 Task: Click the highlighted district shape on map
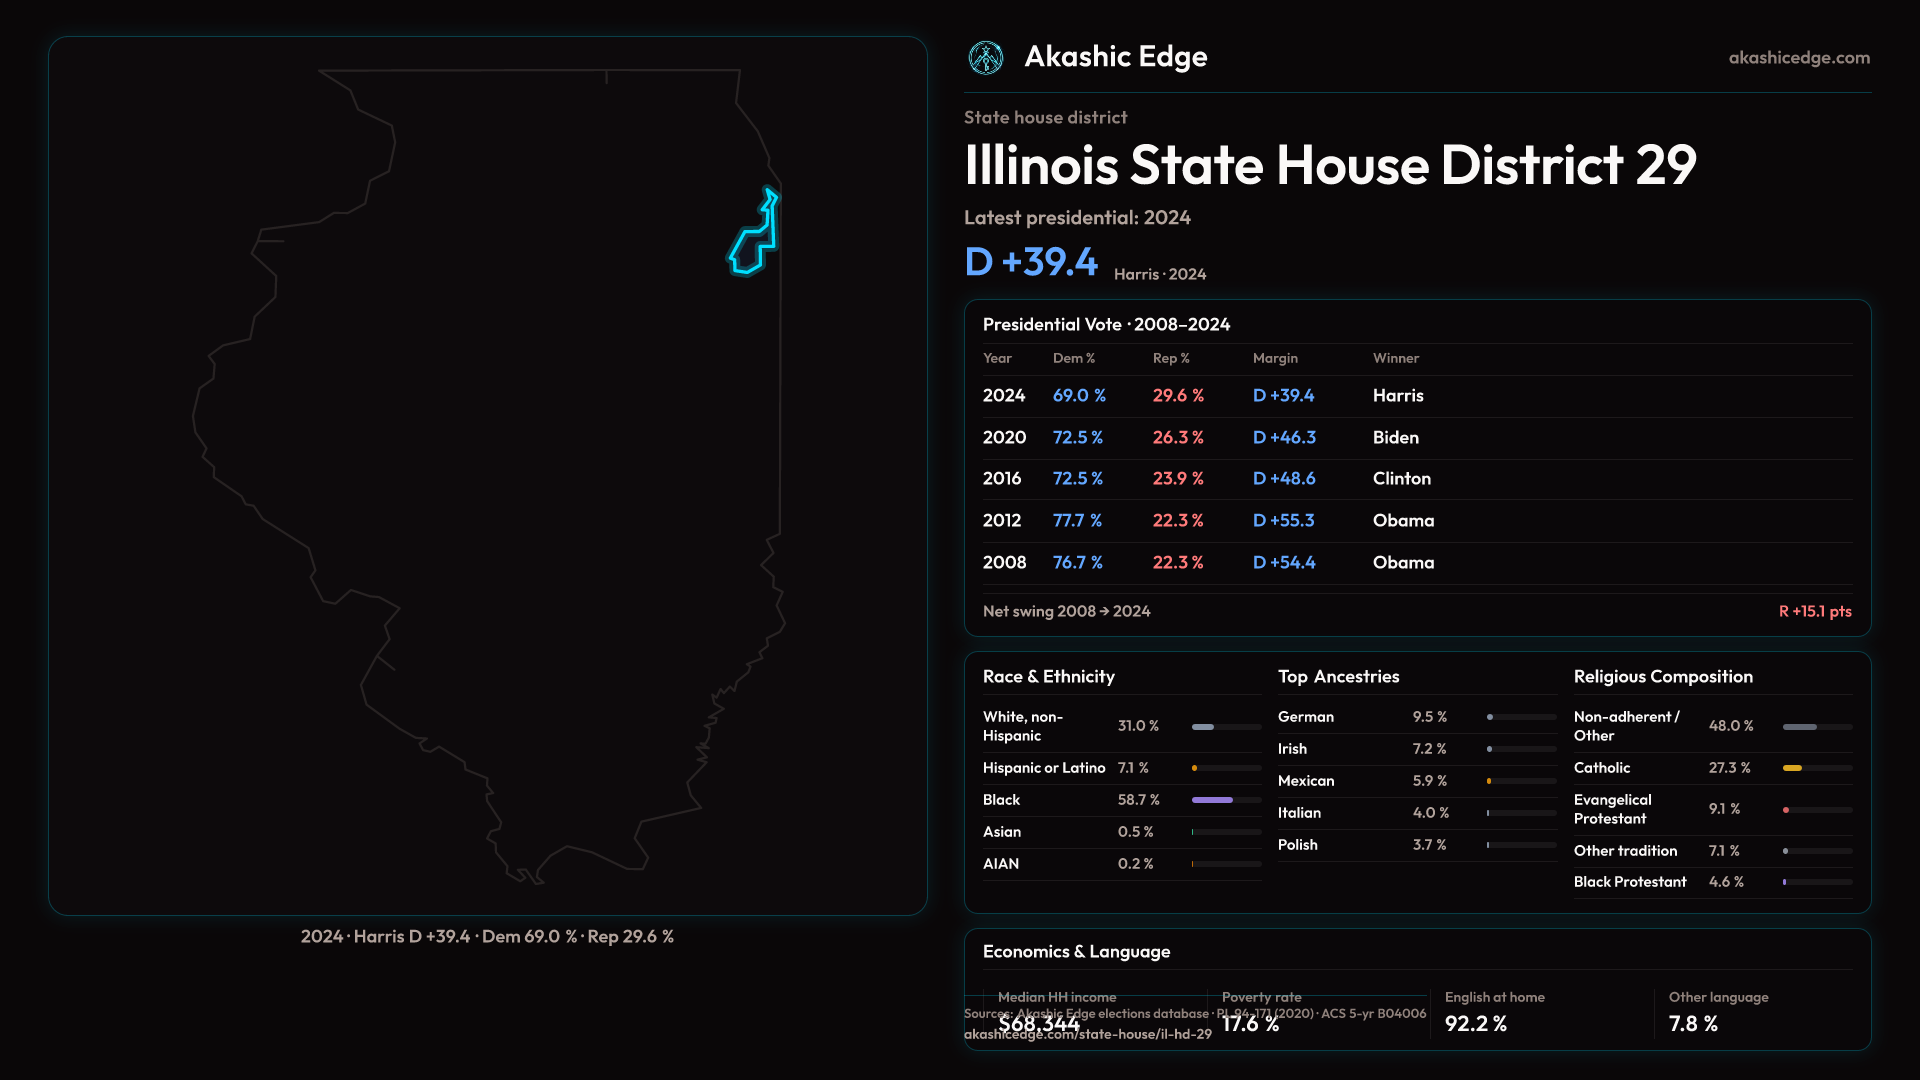pyautogui.click(x=751, y=248)
